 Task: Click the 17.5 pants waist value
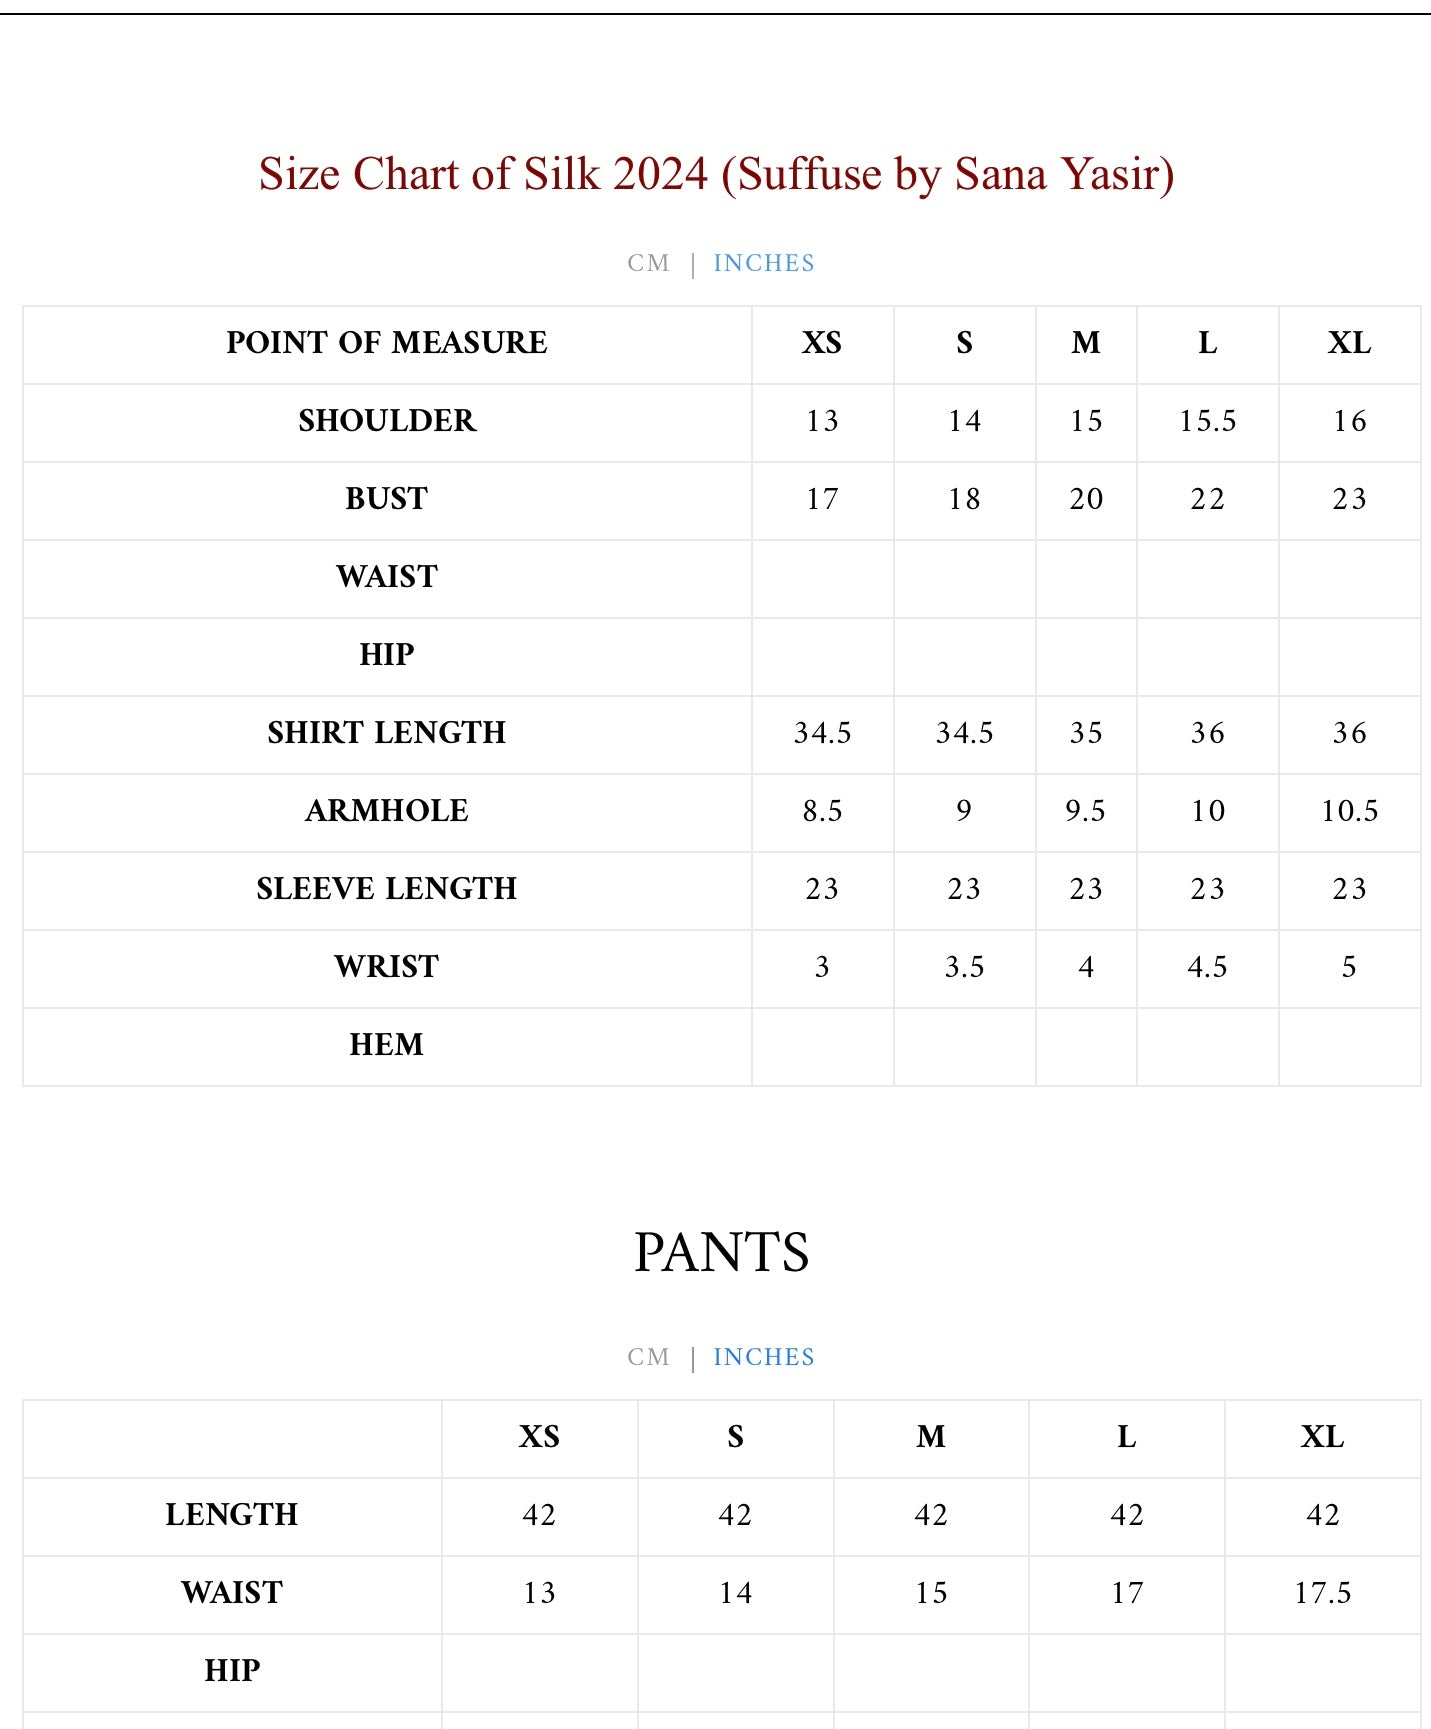tap(1322, 1593)
